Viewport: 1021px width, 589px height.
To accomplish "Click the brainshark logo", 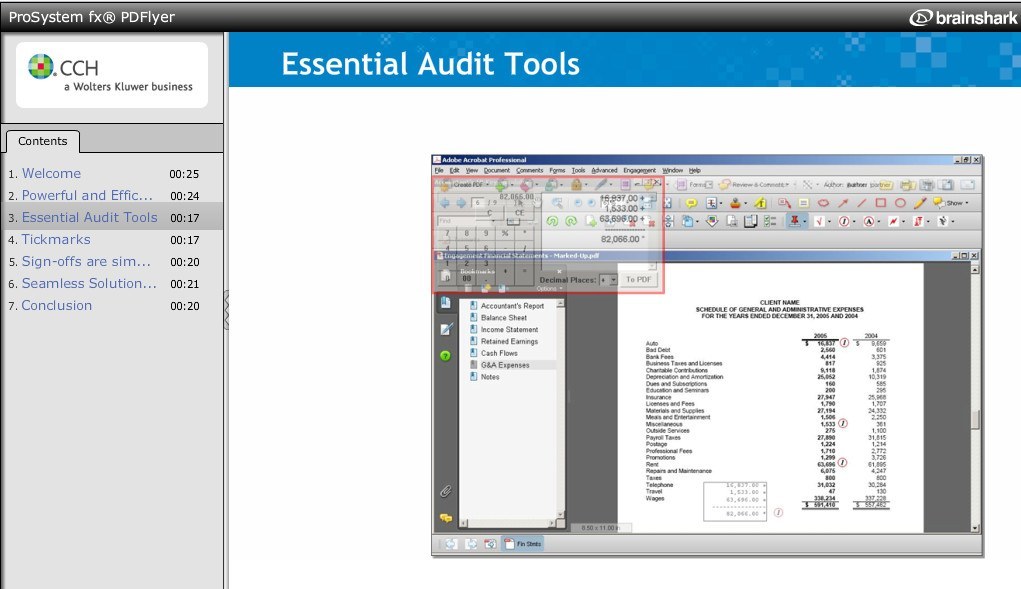I will point(962,16).
